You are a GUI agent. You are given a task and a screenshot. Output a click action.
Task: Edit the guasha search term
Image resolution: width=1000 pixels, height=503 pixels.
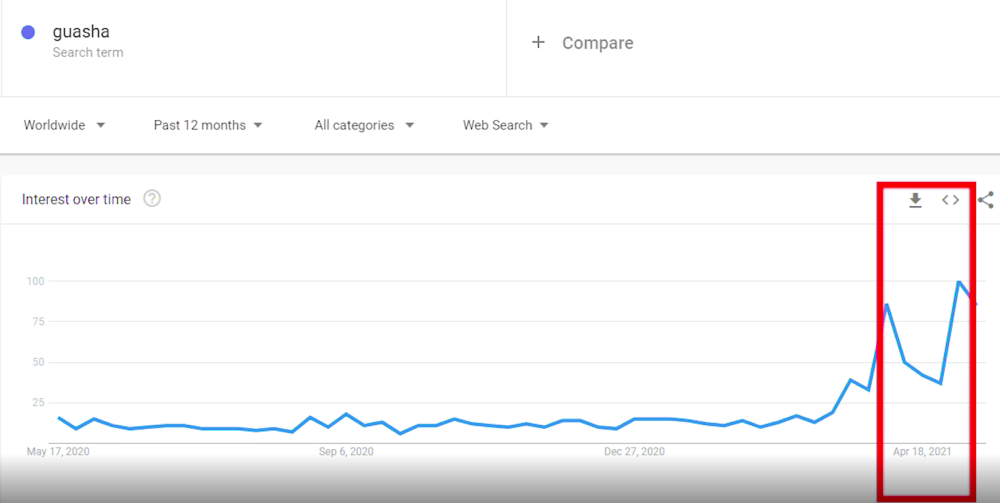pyautogui.click(x=81, y=32)
